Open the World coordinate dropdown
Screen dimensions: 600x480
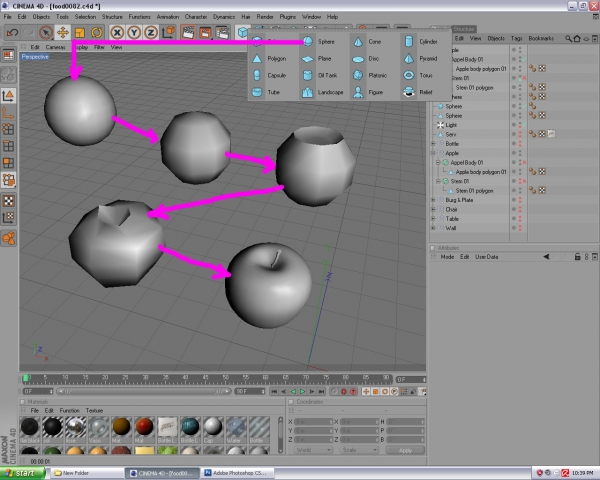(x=313, y=450)
